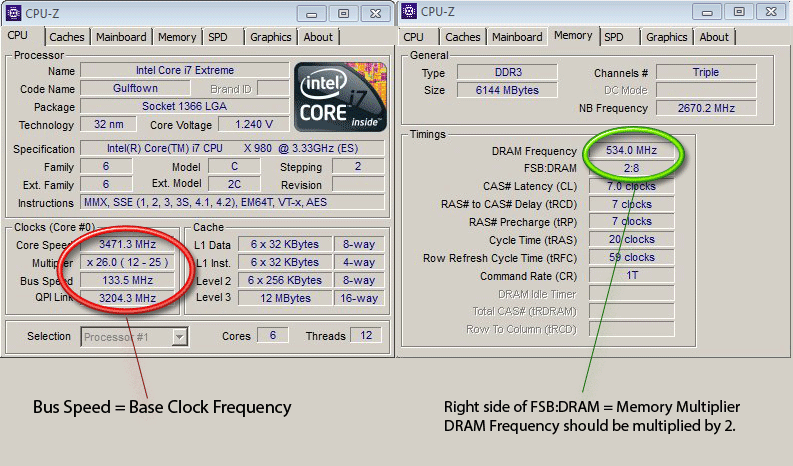Click the Core Voltage value 1.240 V

coord(253,124)
